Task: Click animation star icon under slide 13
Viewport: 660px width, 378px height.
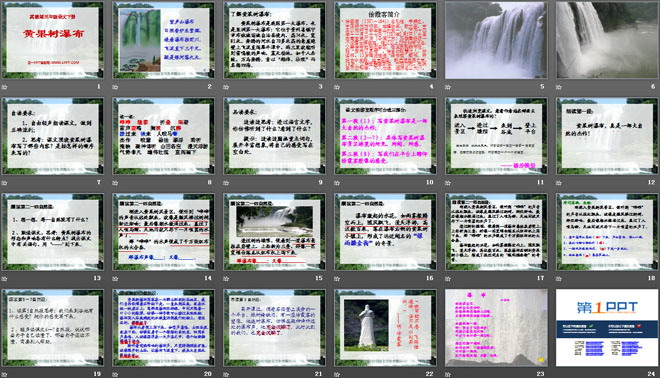Action: coord(5,278)
